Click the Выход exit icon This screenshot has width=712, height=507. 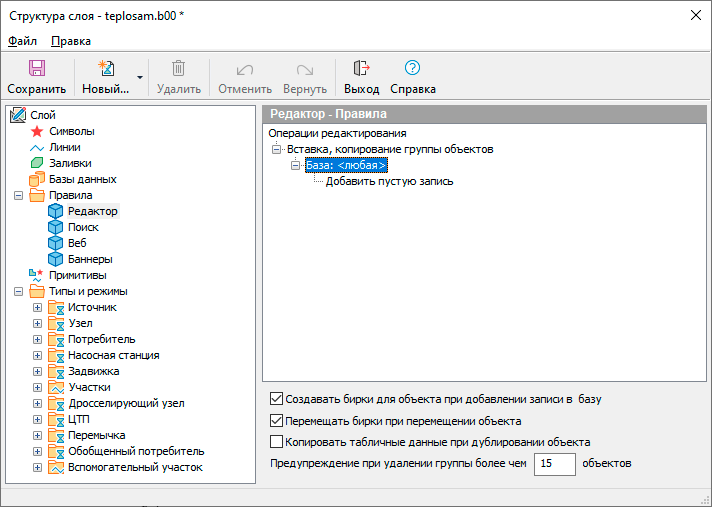coord(361,69)
